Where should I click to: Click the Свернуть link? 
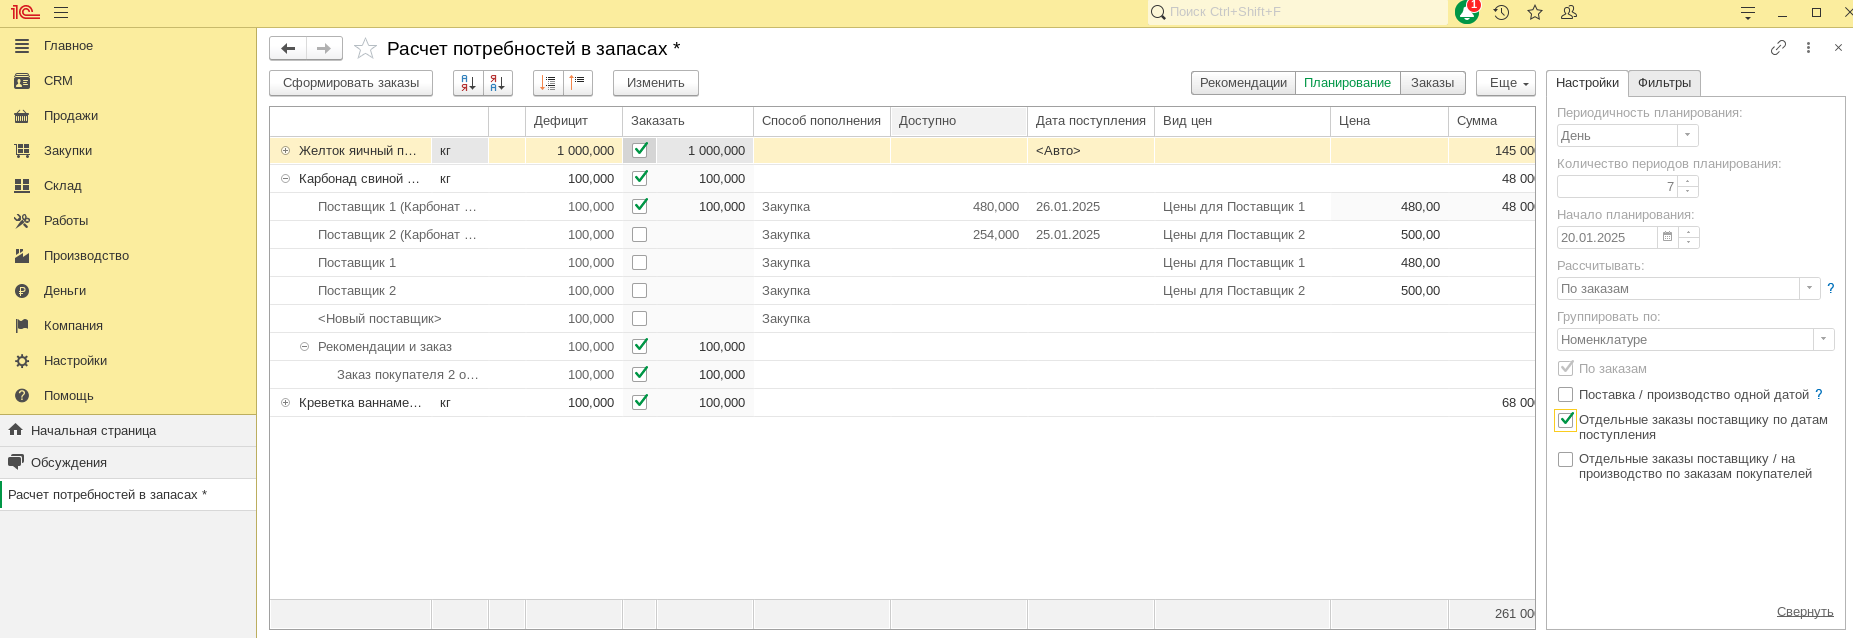tap(1805, 612)
